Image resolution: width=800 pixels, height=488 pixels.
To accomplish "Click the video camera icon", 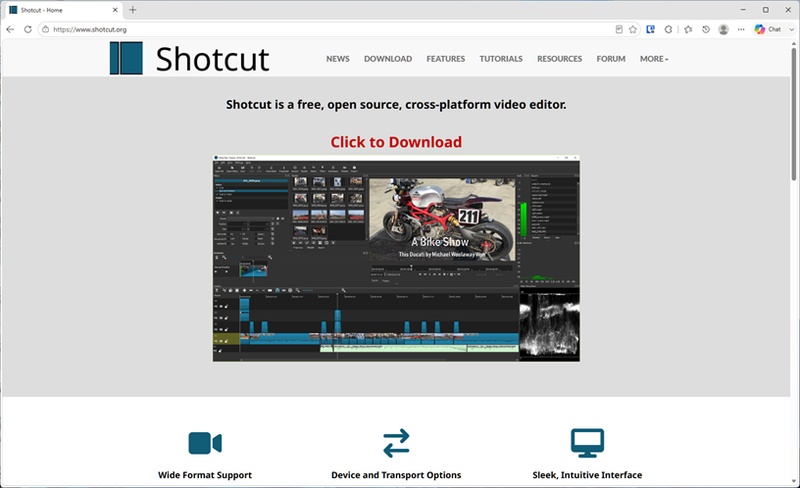I will (205, 443).
